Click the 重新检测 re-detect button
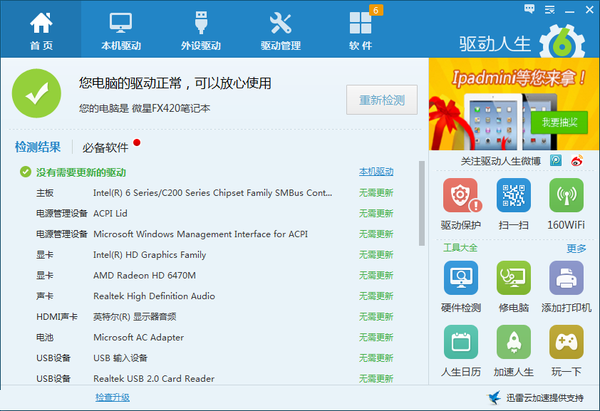 pos(381,100)
